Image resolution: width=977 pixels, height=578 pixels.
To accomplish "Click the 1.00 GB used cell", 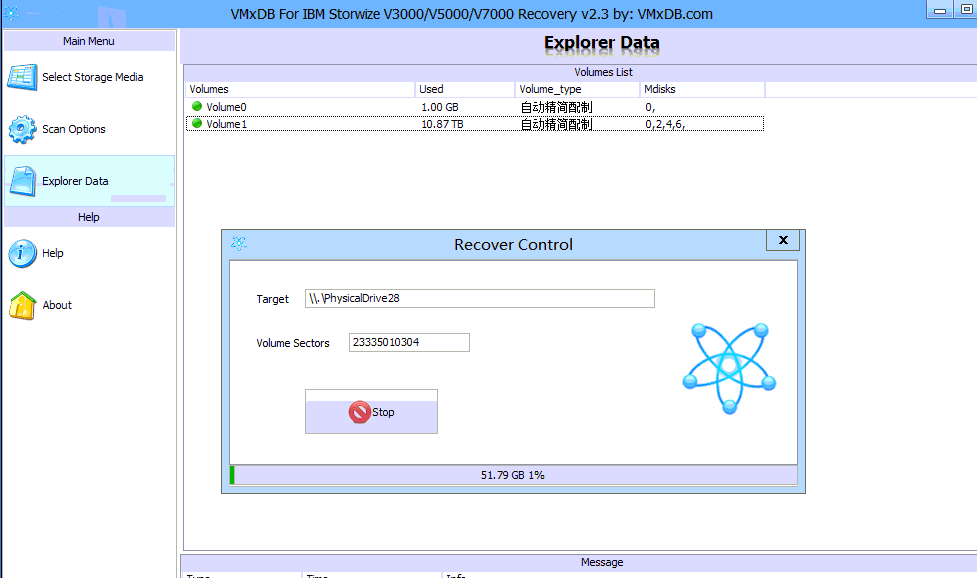I will (x=440, y=107).
